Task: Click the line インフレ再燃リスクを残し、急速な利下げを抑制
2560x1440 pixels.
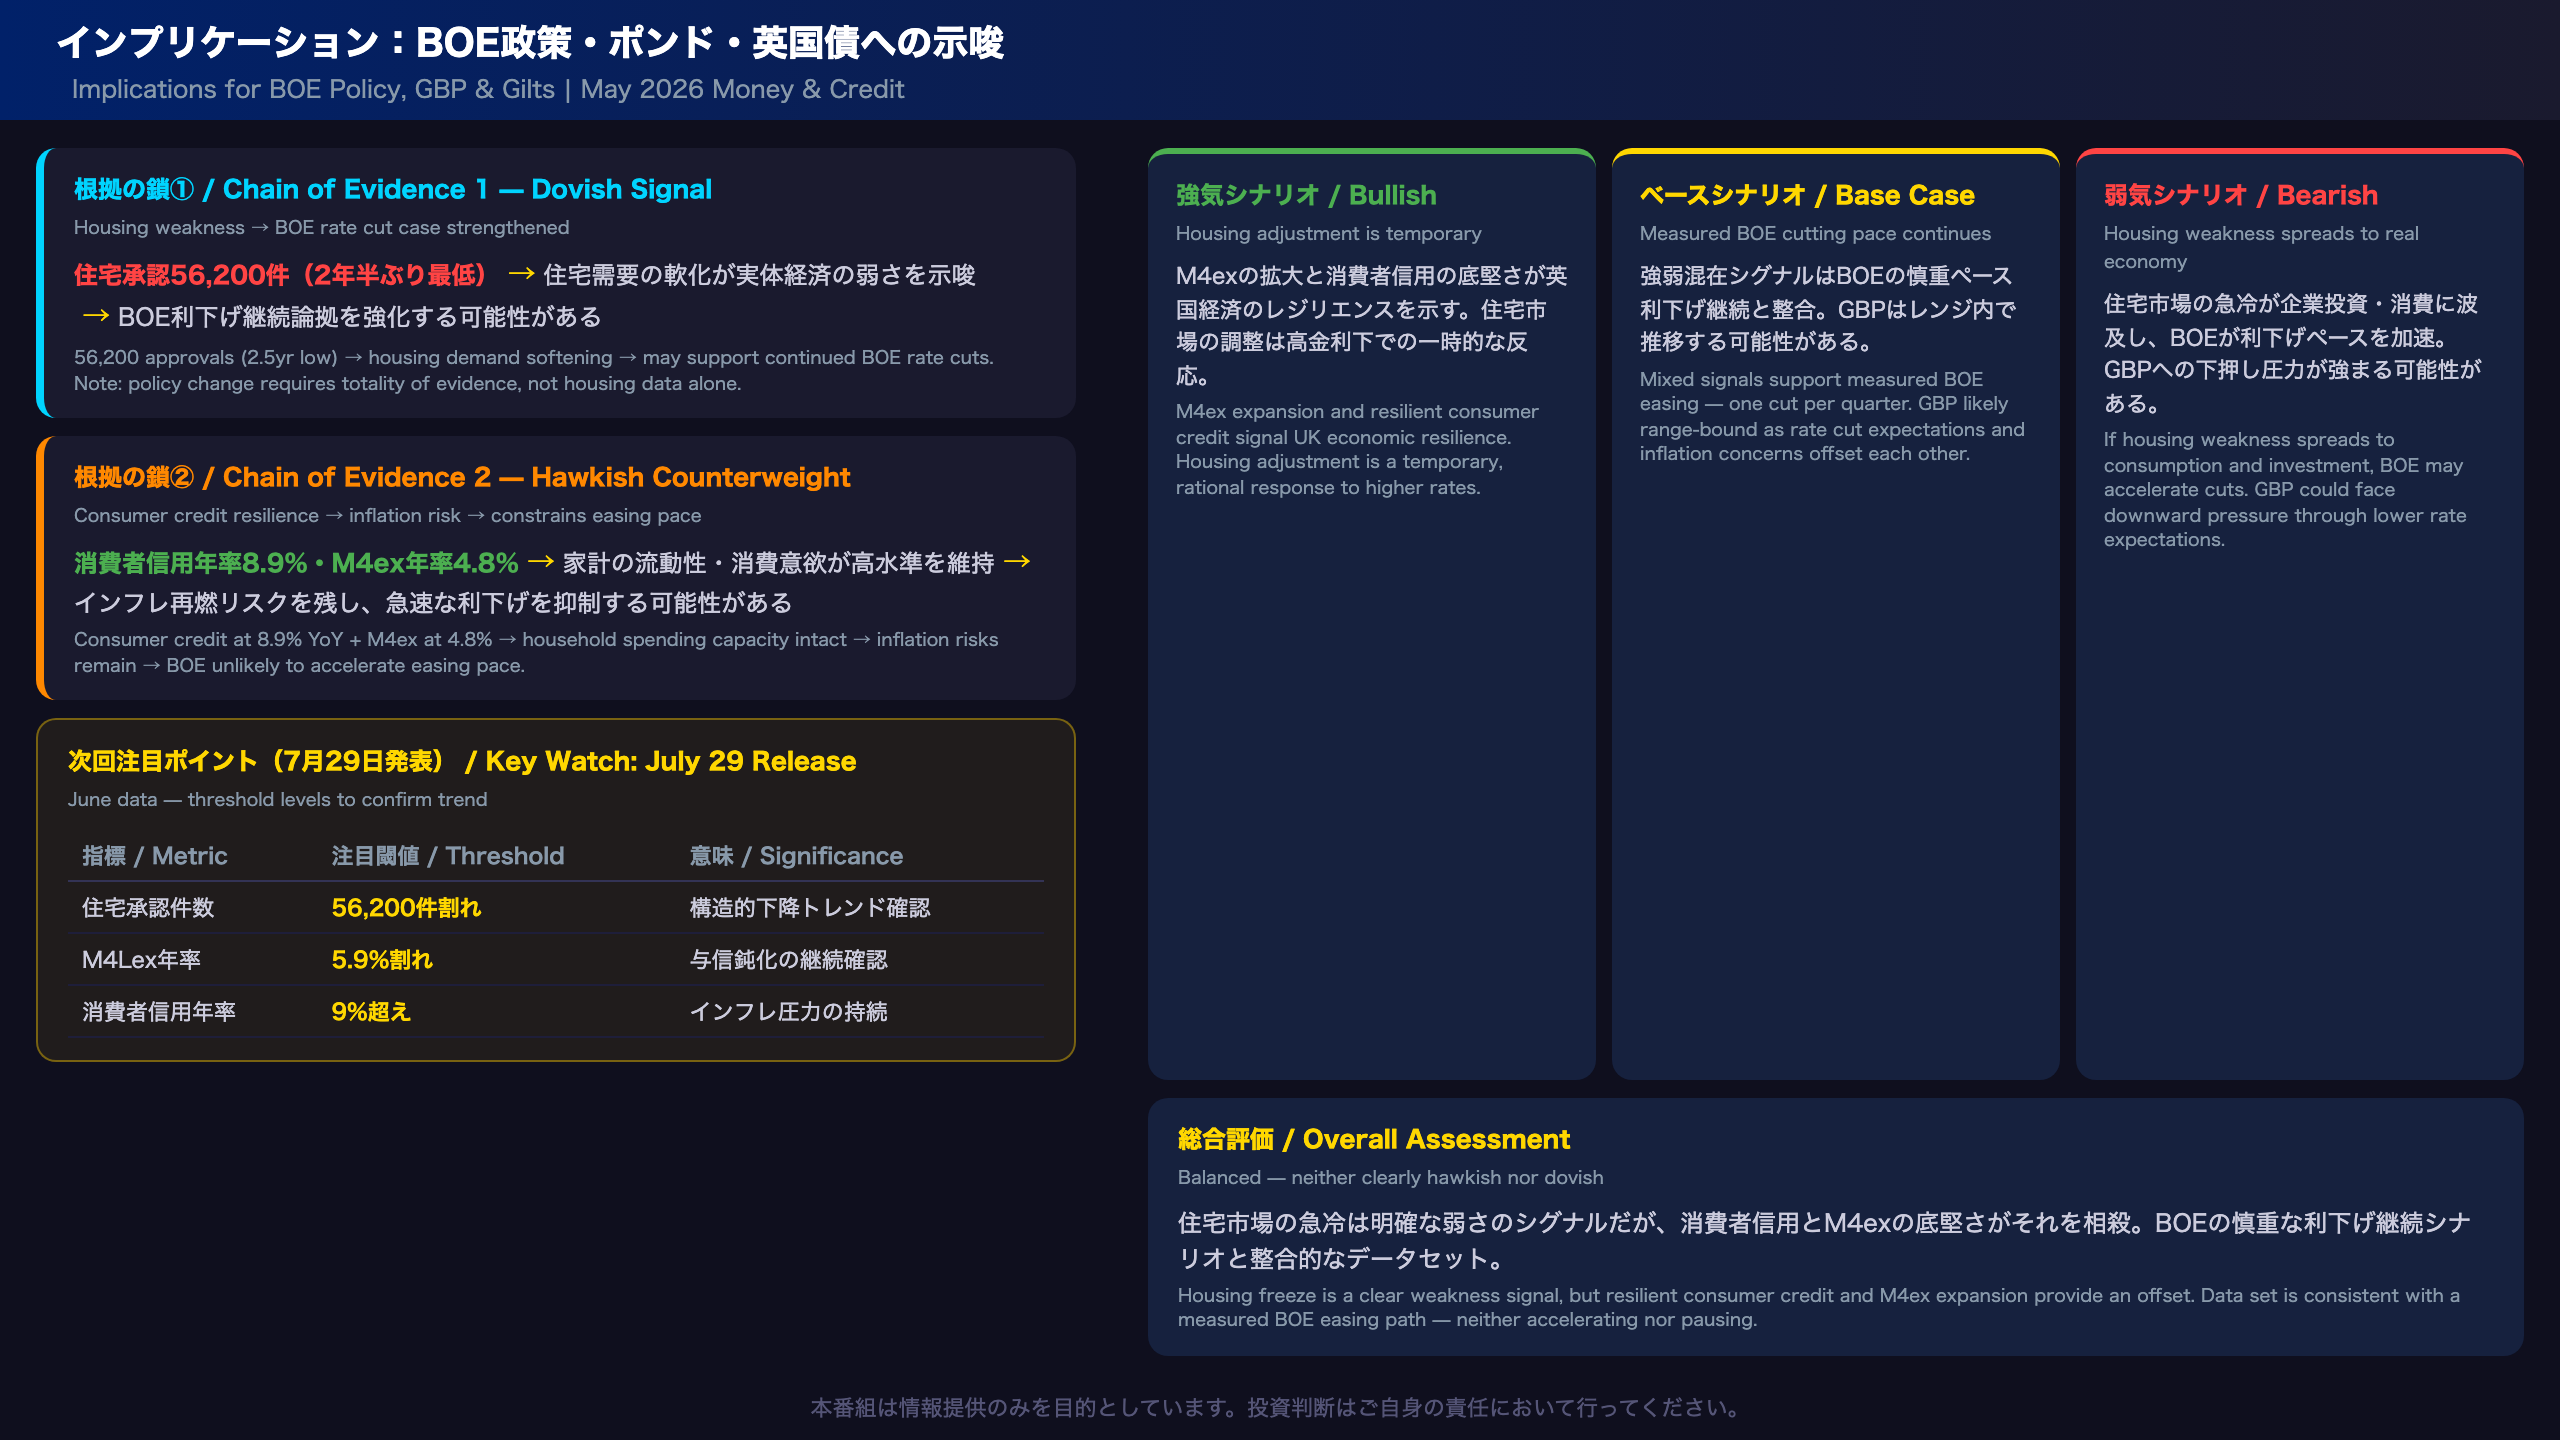Action: (433, 603)
